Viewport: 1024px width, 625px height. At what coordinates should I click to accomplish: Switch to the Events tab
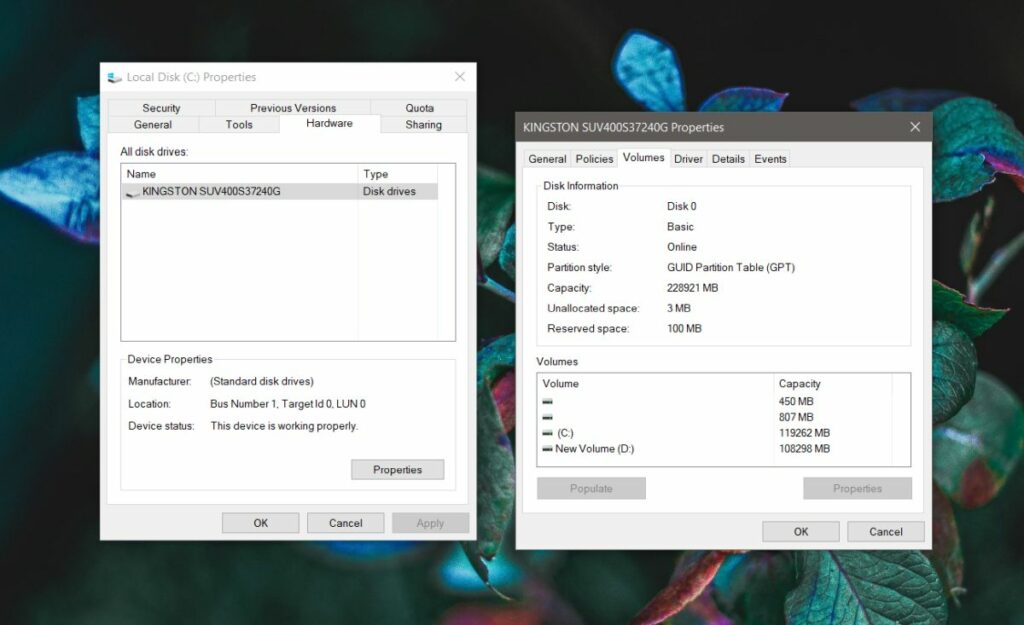(x=770, y=158)
